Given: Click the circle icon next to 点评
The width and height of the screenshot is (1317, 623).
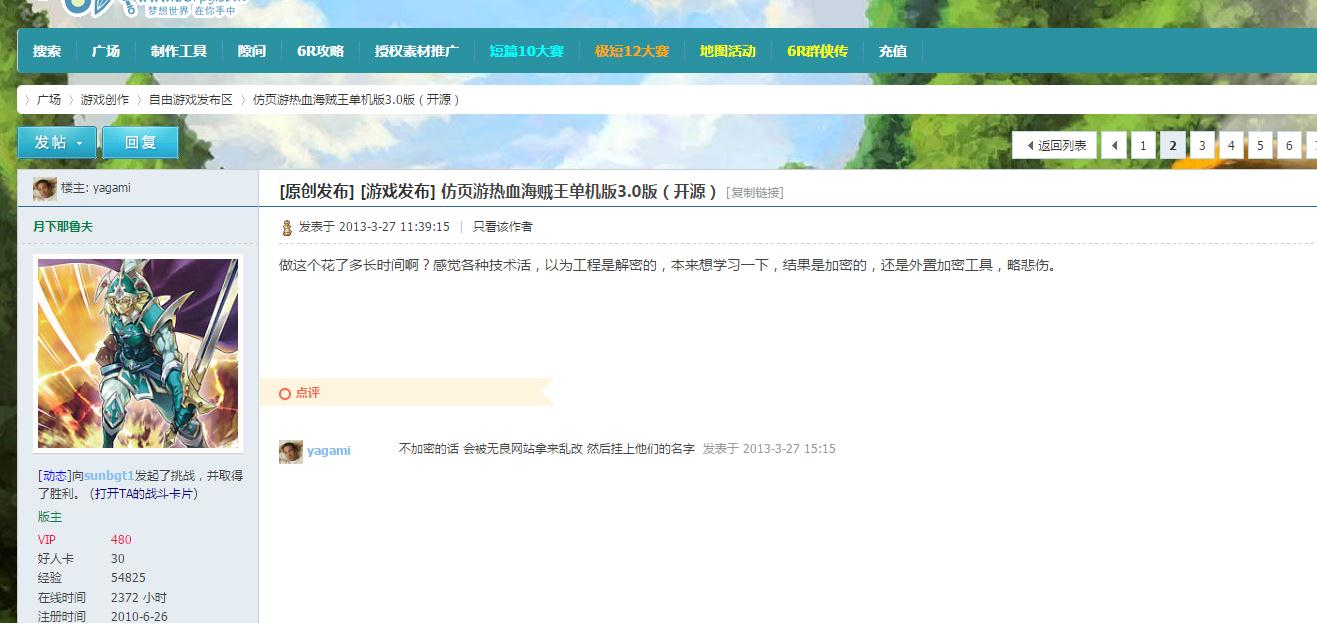Looking at the screenshot, I should pyautogui.click(x=285, y=394).
